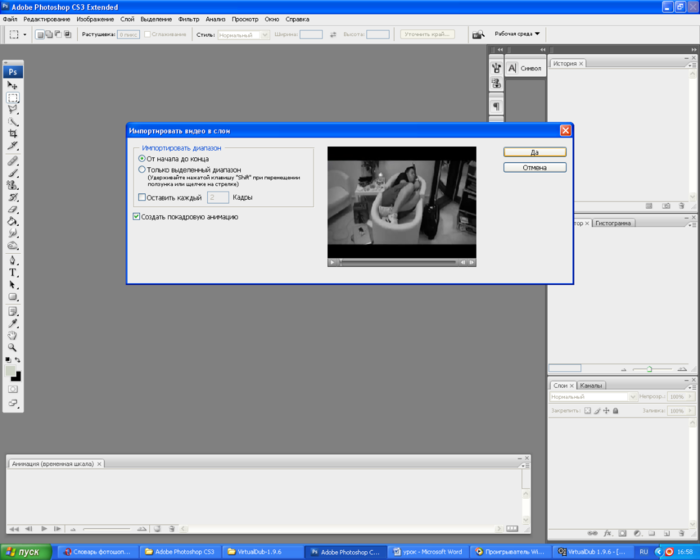Screen dimensions: 700x560
Task: Select the History Brush tool
Action: click(x=12, y=197)
